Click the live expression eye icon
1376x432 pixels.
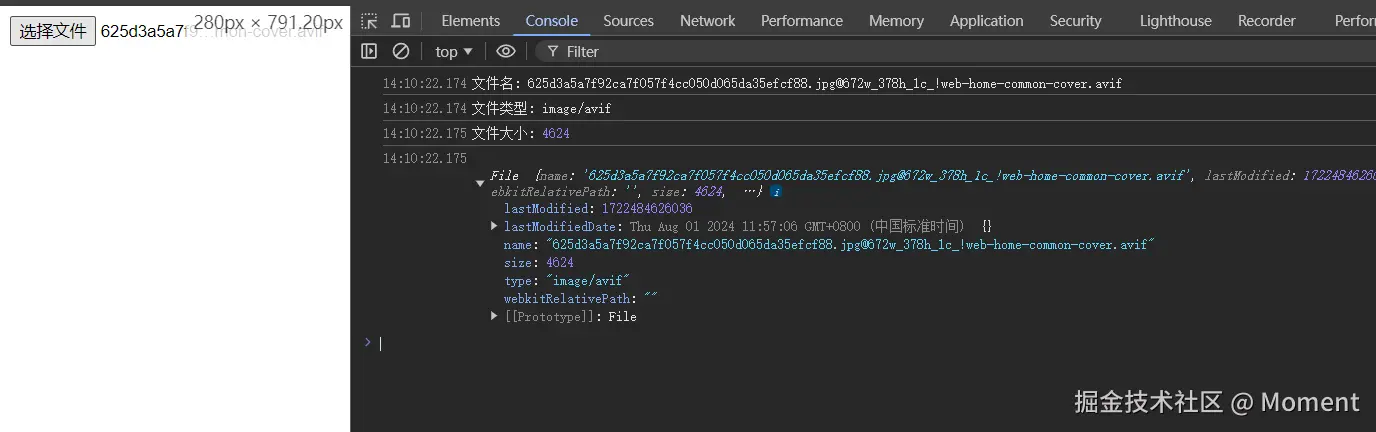click(506, 51)
